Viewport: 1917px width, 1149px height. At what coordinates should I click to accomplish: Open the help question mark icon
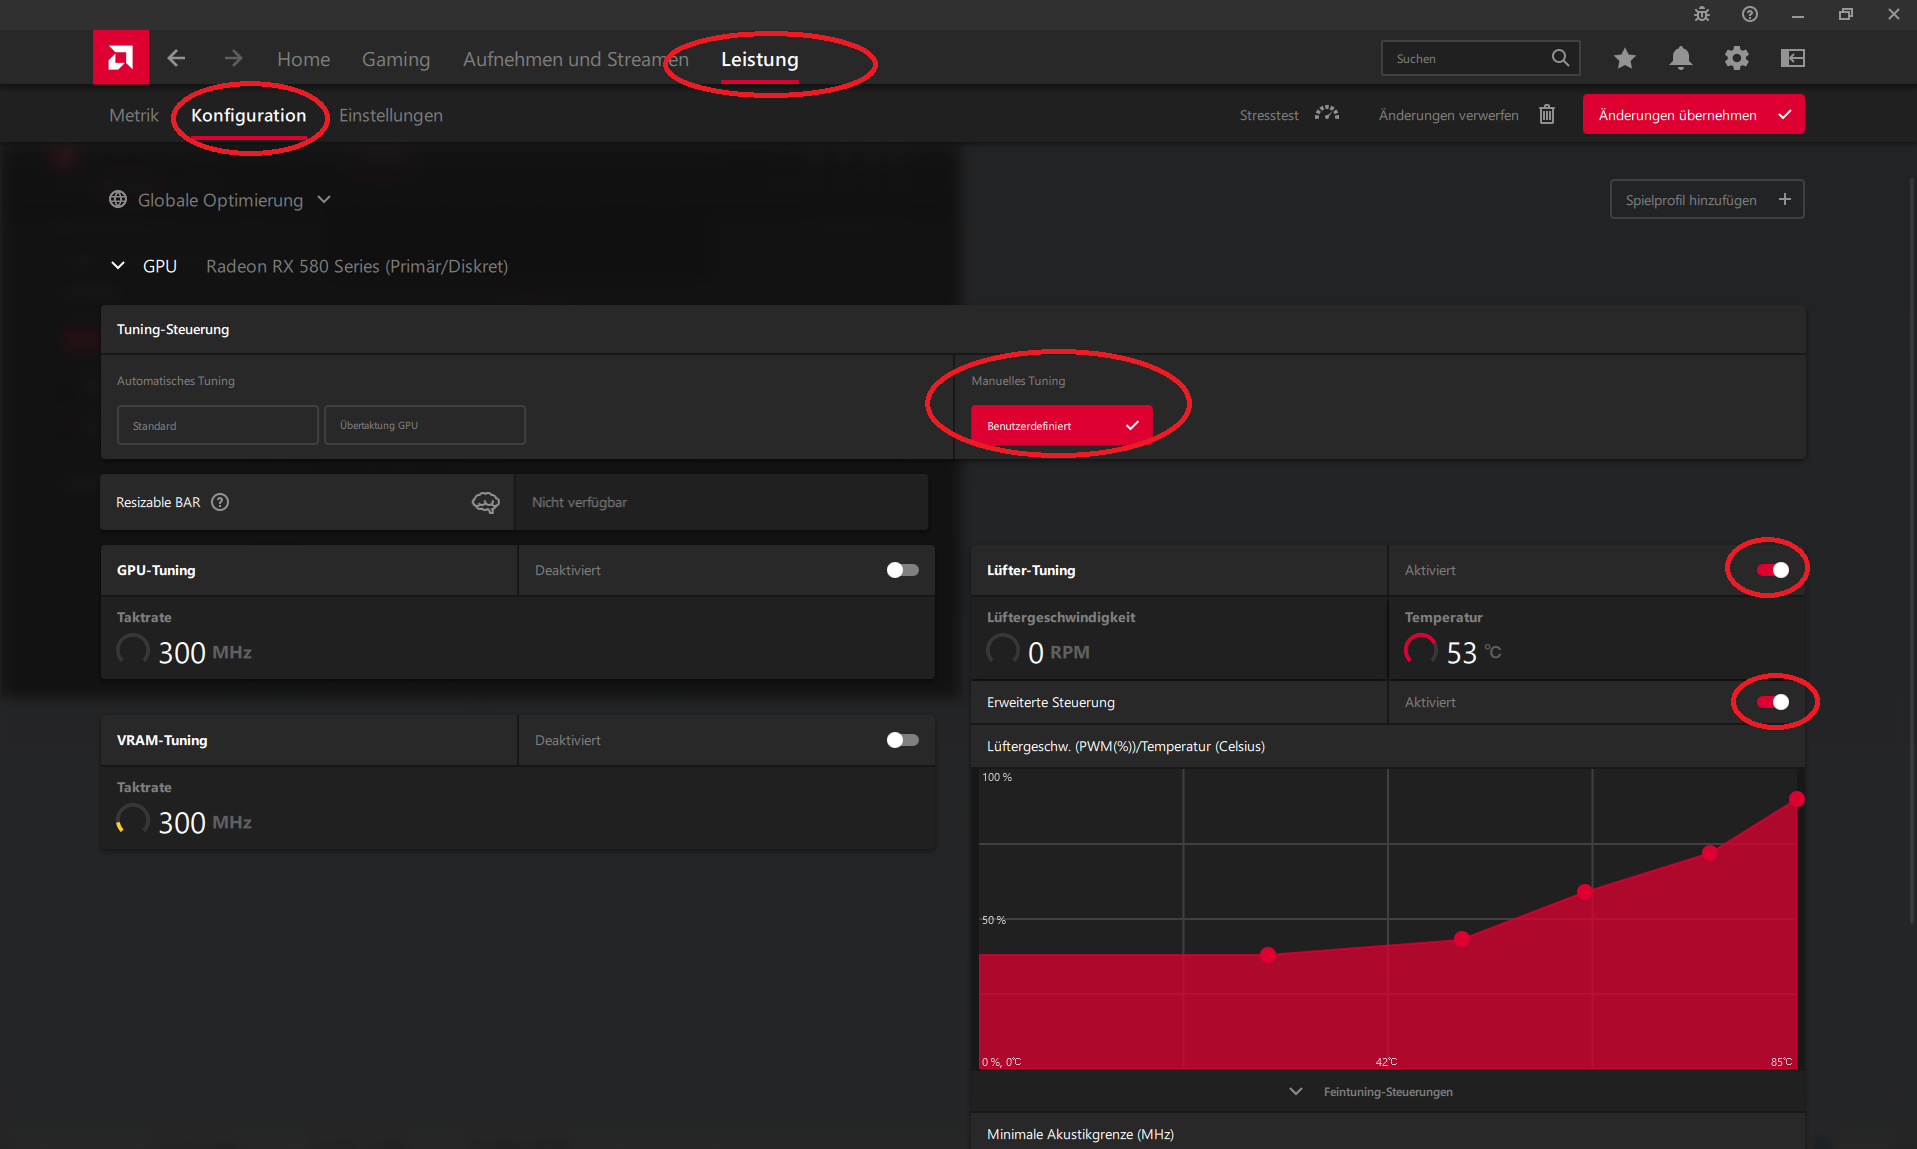[x=1750, y=14]
